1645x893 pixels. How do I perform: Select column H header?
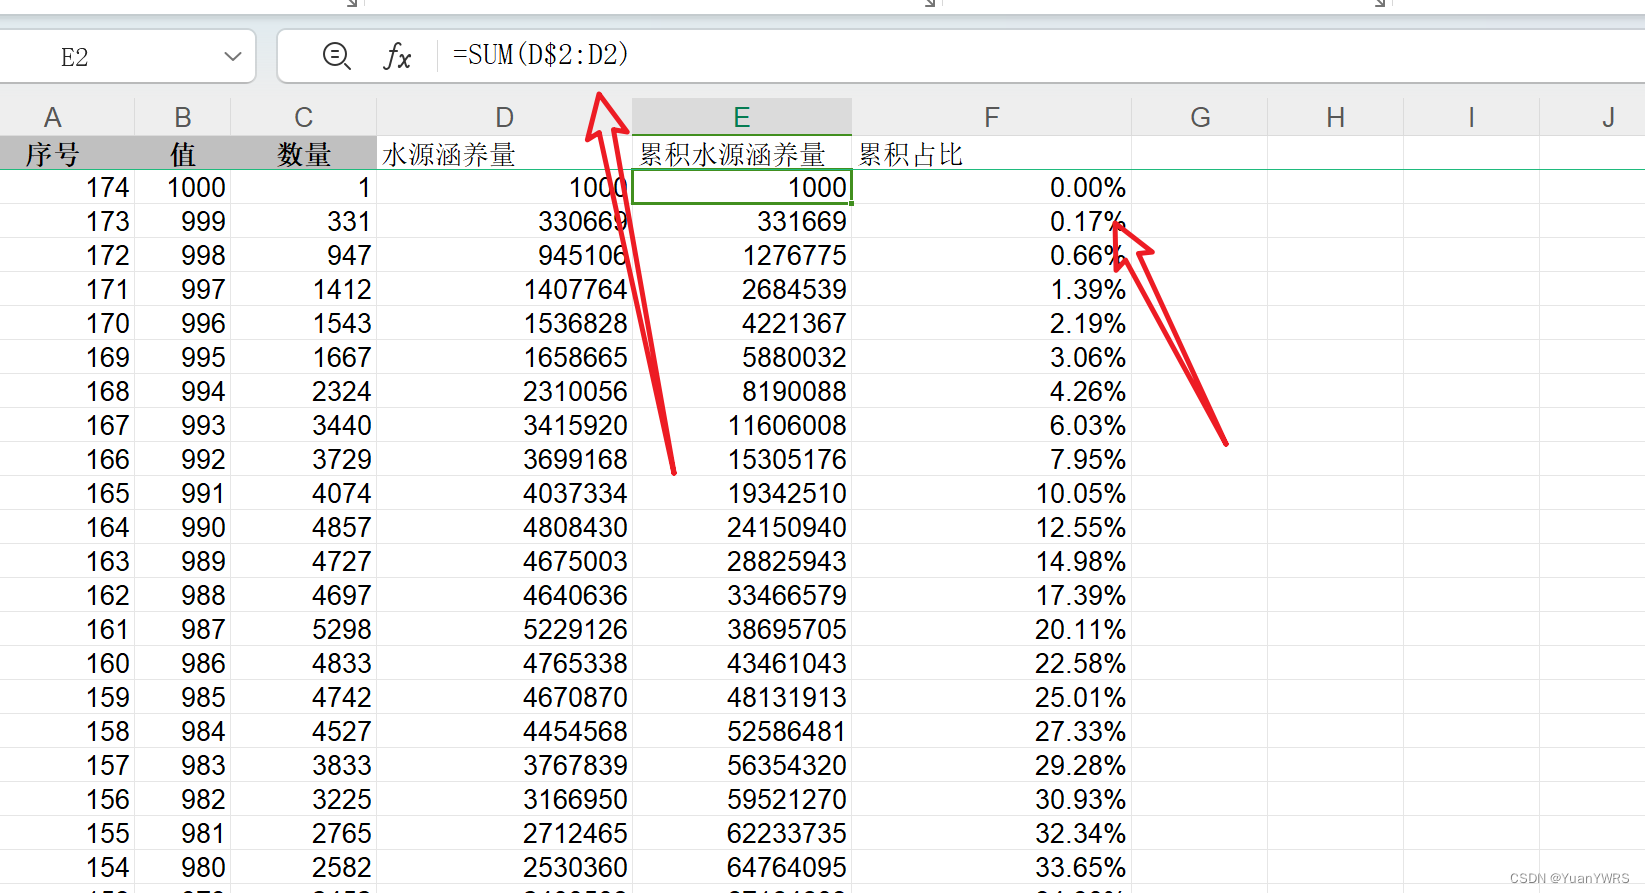point(1335,118)
